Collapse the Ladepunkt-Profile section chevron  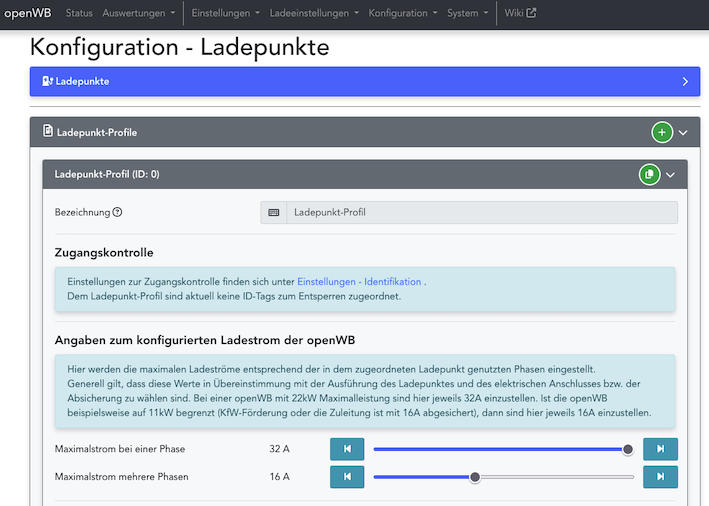683,132
